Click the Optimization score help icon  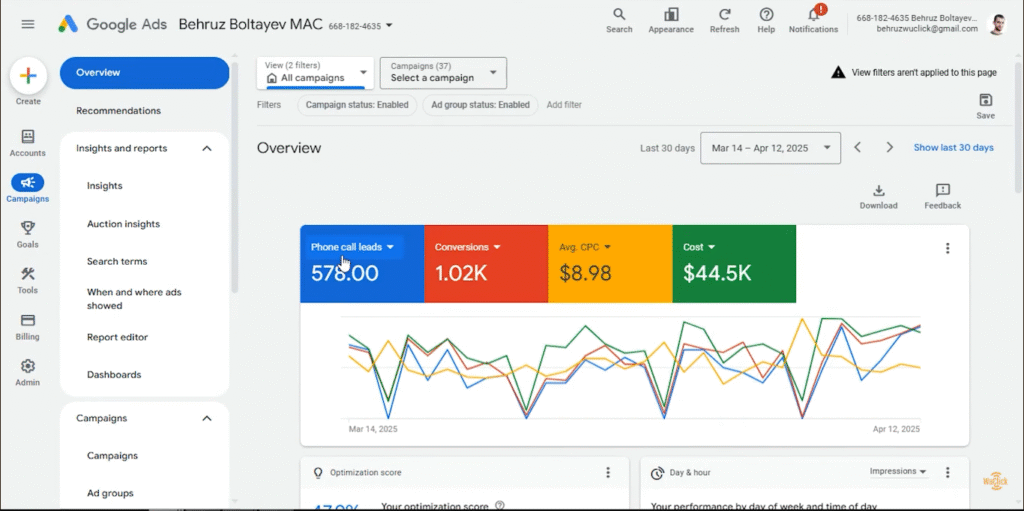click(x=500, y=505)
